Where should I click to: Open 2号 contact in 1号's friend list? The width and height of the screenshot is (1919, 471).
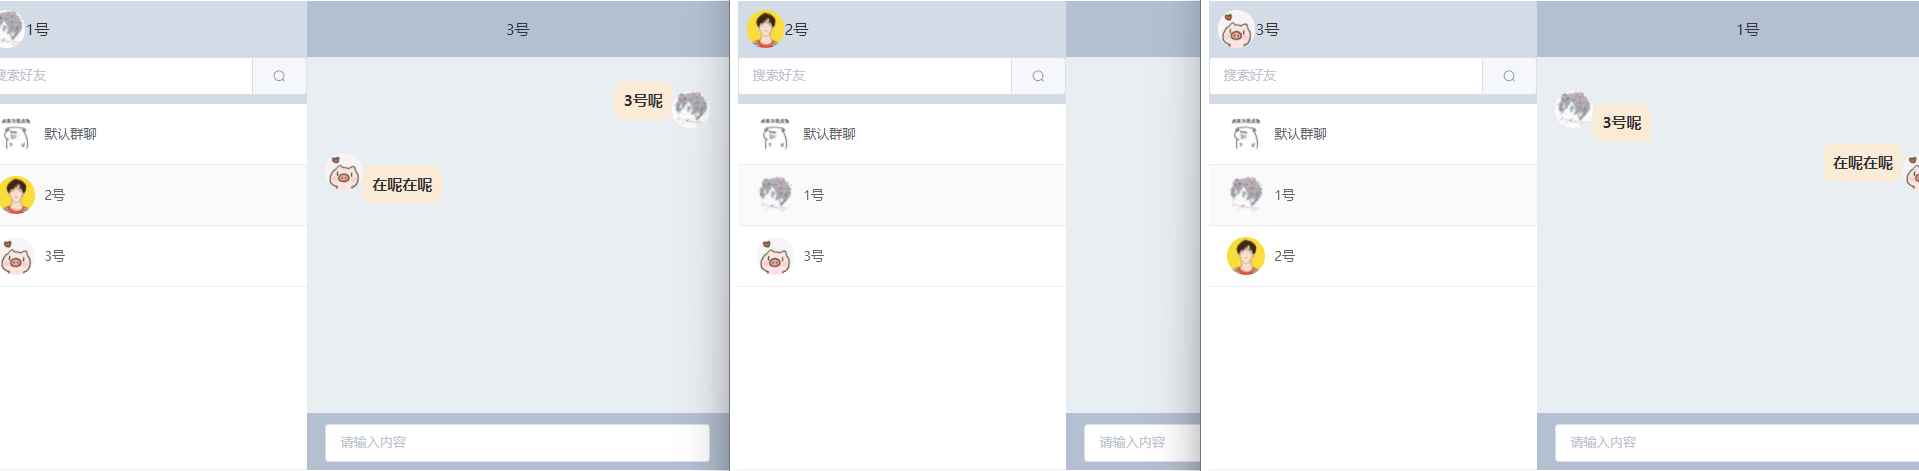click(x=153, y=195)
